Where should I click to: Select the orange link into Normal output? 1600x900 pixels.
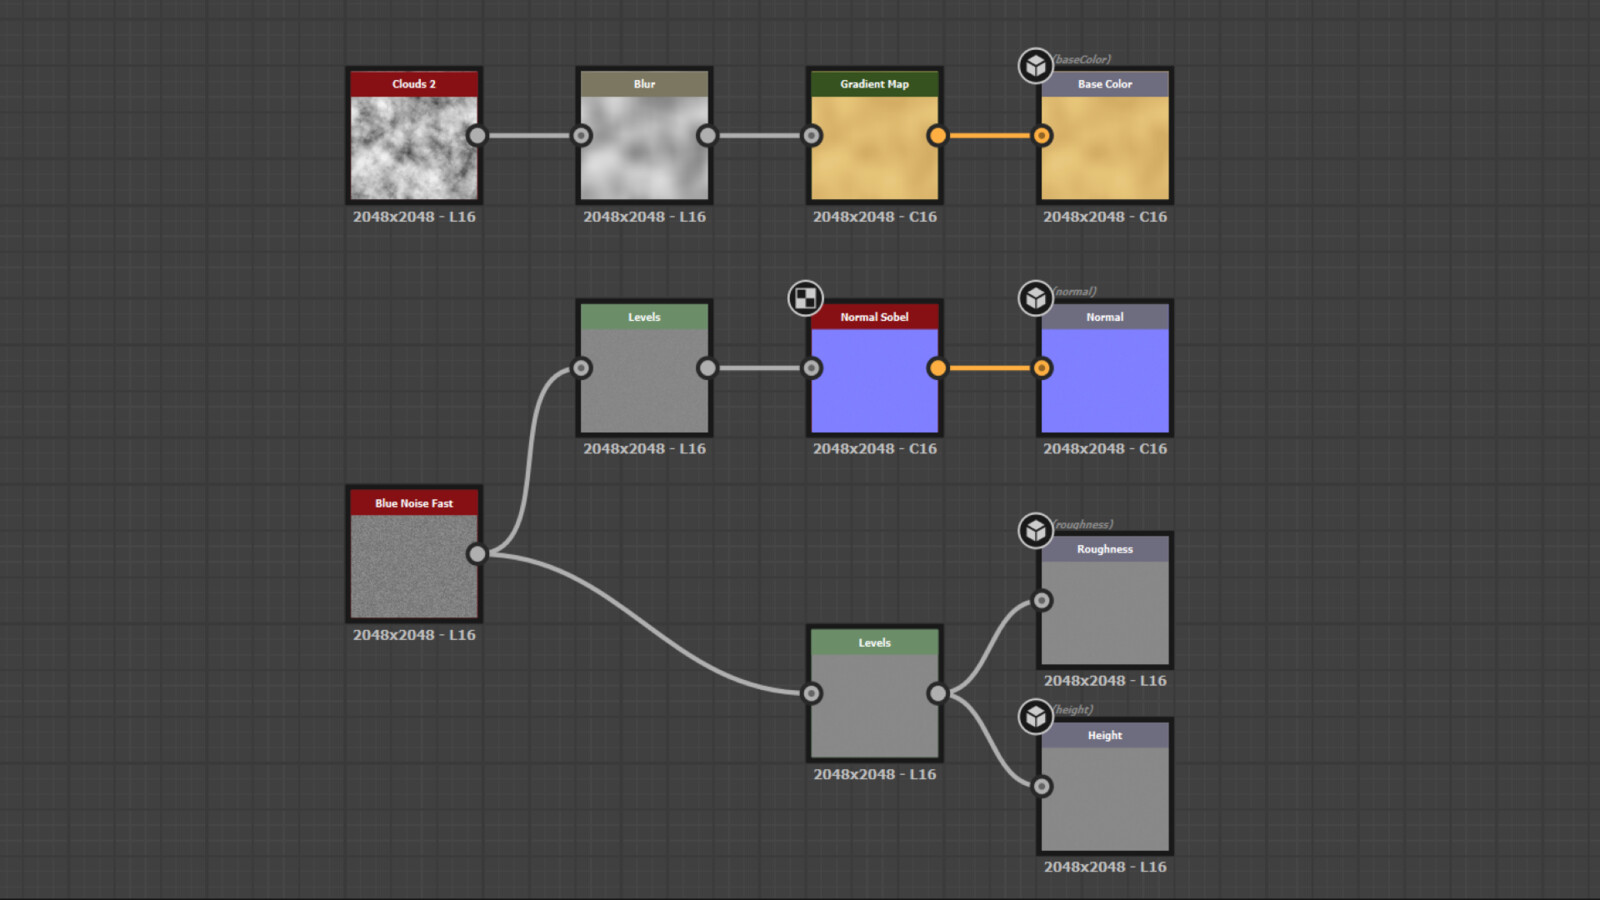click(990, 368)
